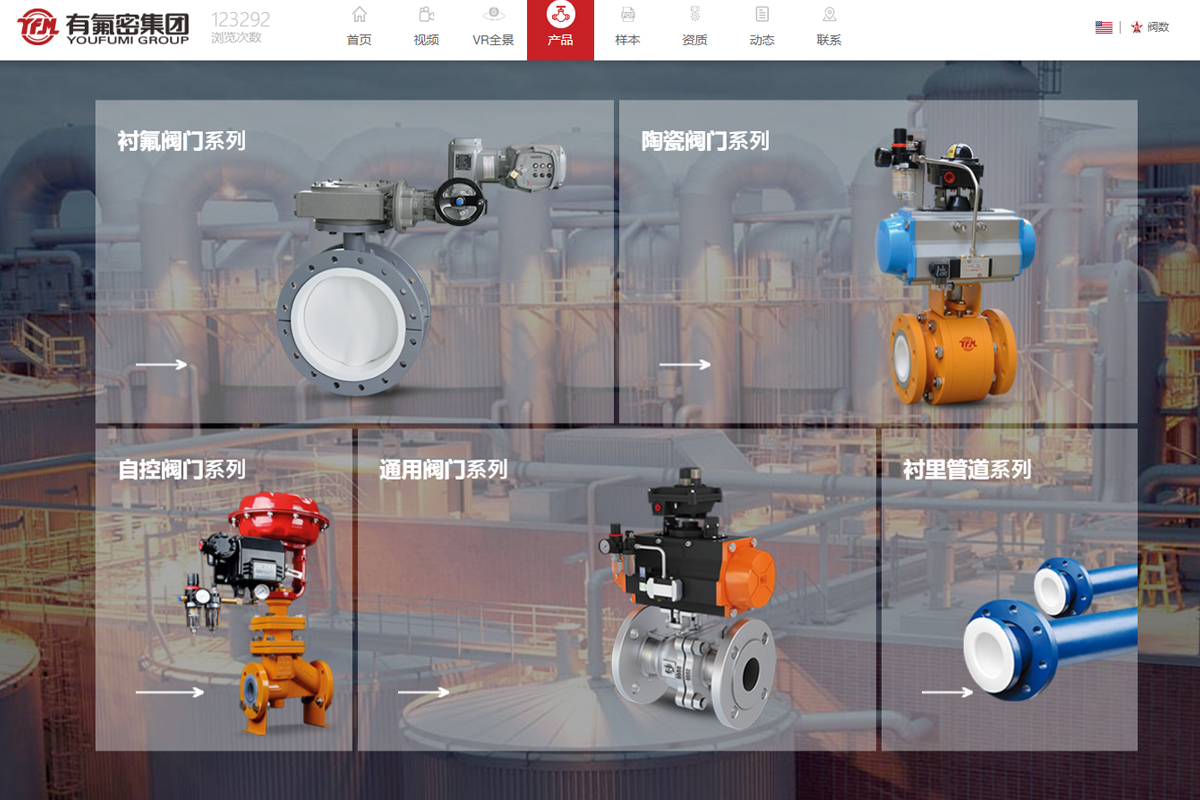Click the 动态 news document icon
The image size is (1200, 800).
[762, 15]
